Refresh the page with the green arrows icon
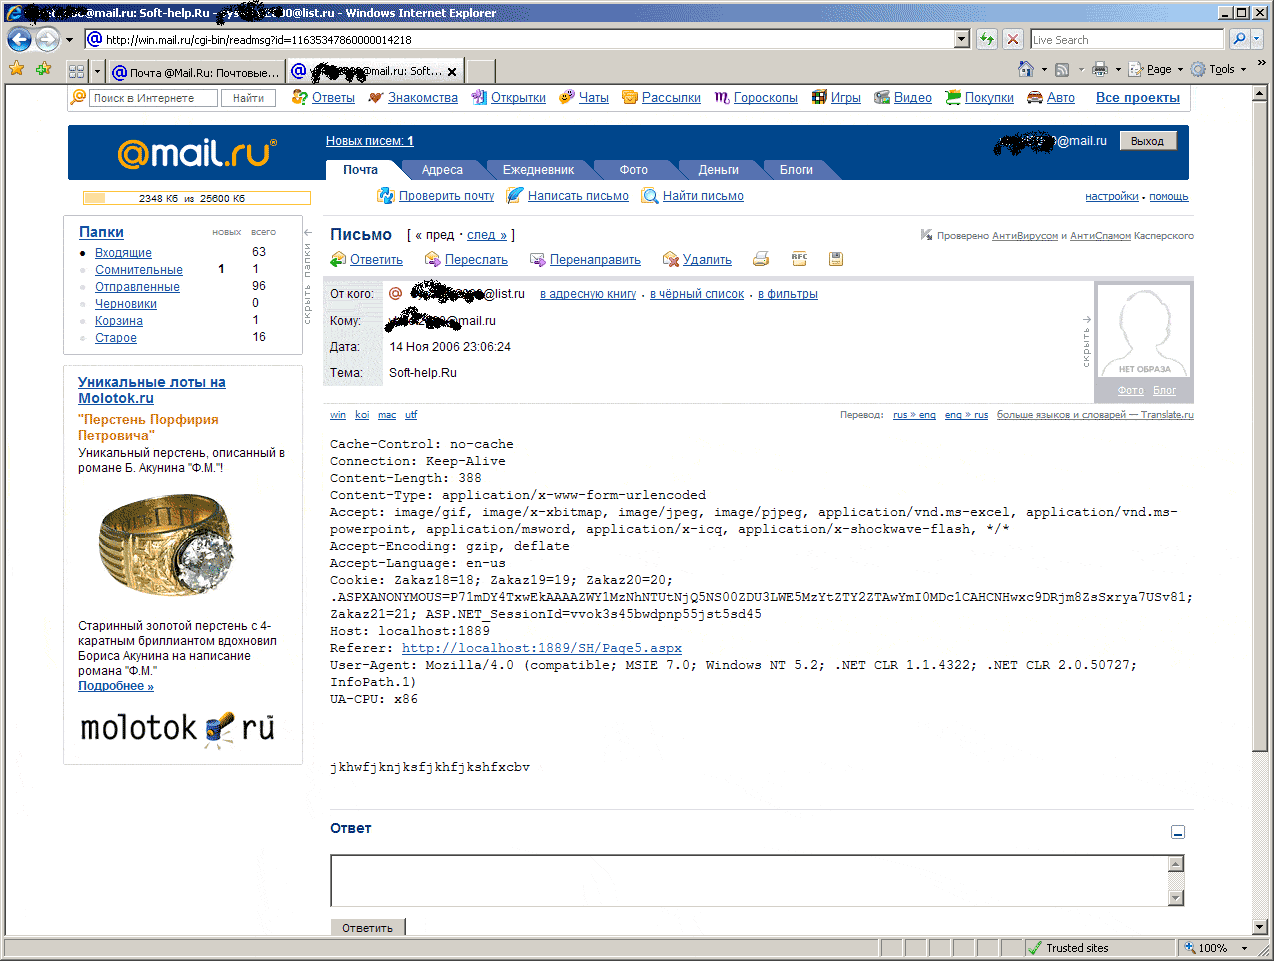This screenshot has height=961, width=1274. pyautogui.click(x=987, y=39)
